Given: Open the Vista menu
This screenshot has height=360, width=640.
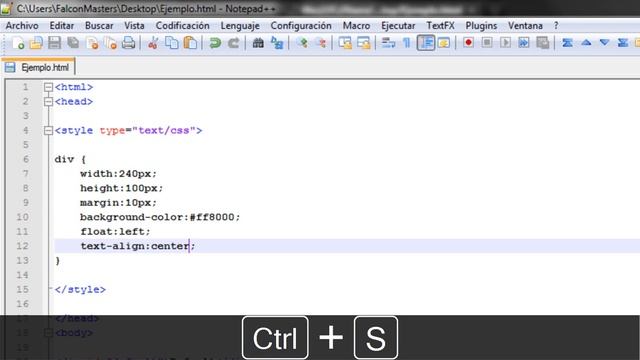Looking at the screenshot, I should 134,26.
